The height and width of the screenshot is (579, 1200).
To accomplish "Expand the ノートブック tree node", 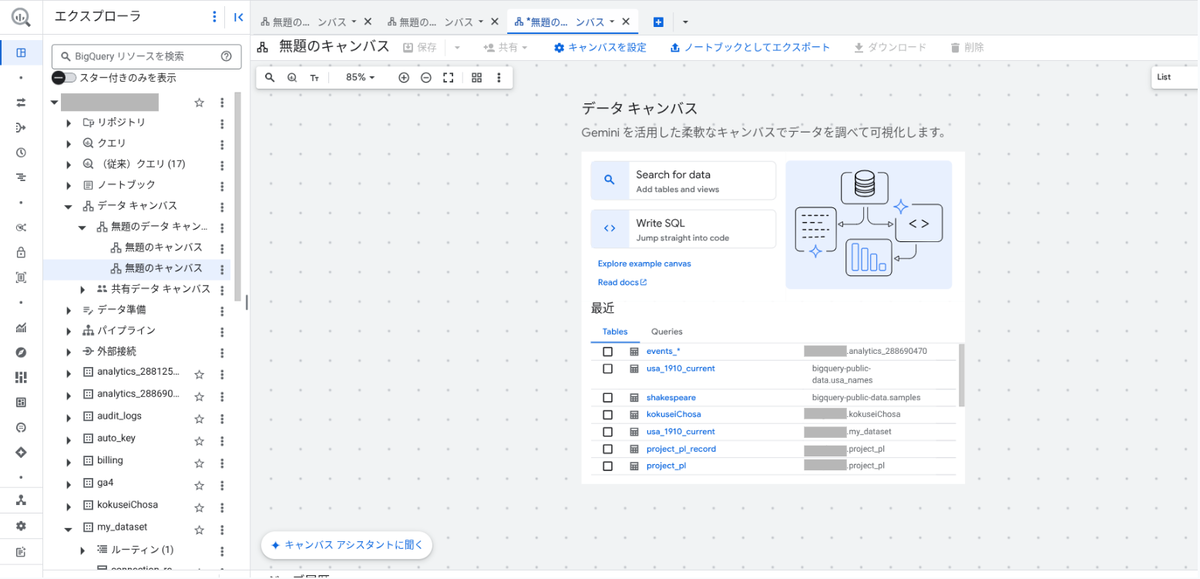I will (68, 186).
